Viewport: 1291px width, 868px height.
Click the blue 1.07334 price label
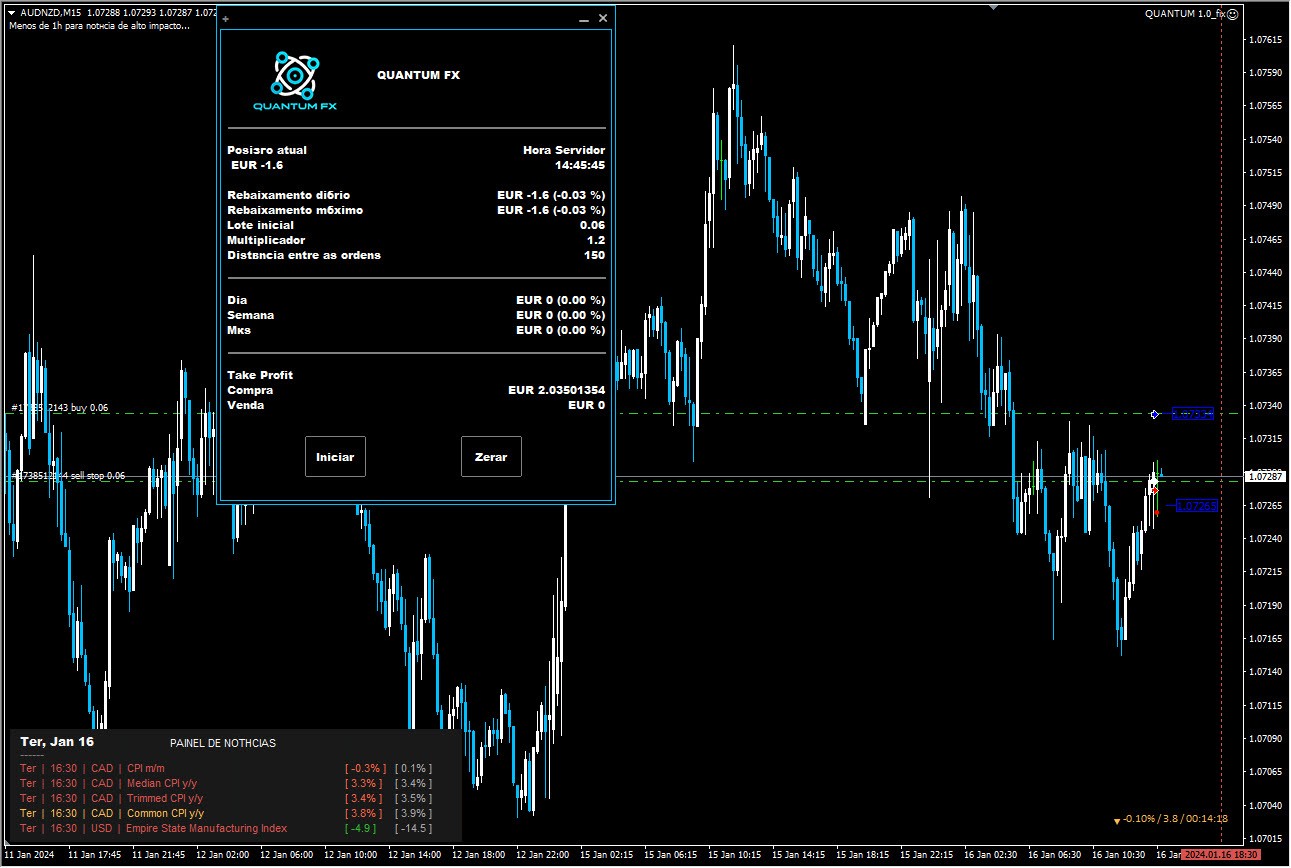tap(1192, 413)
